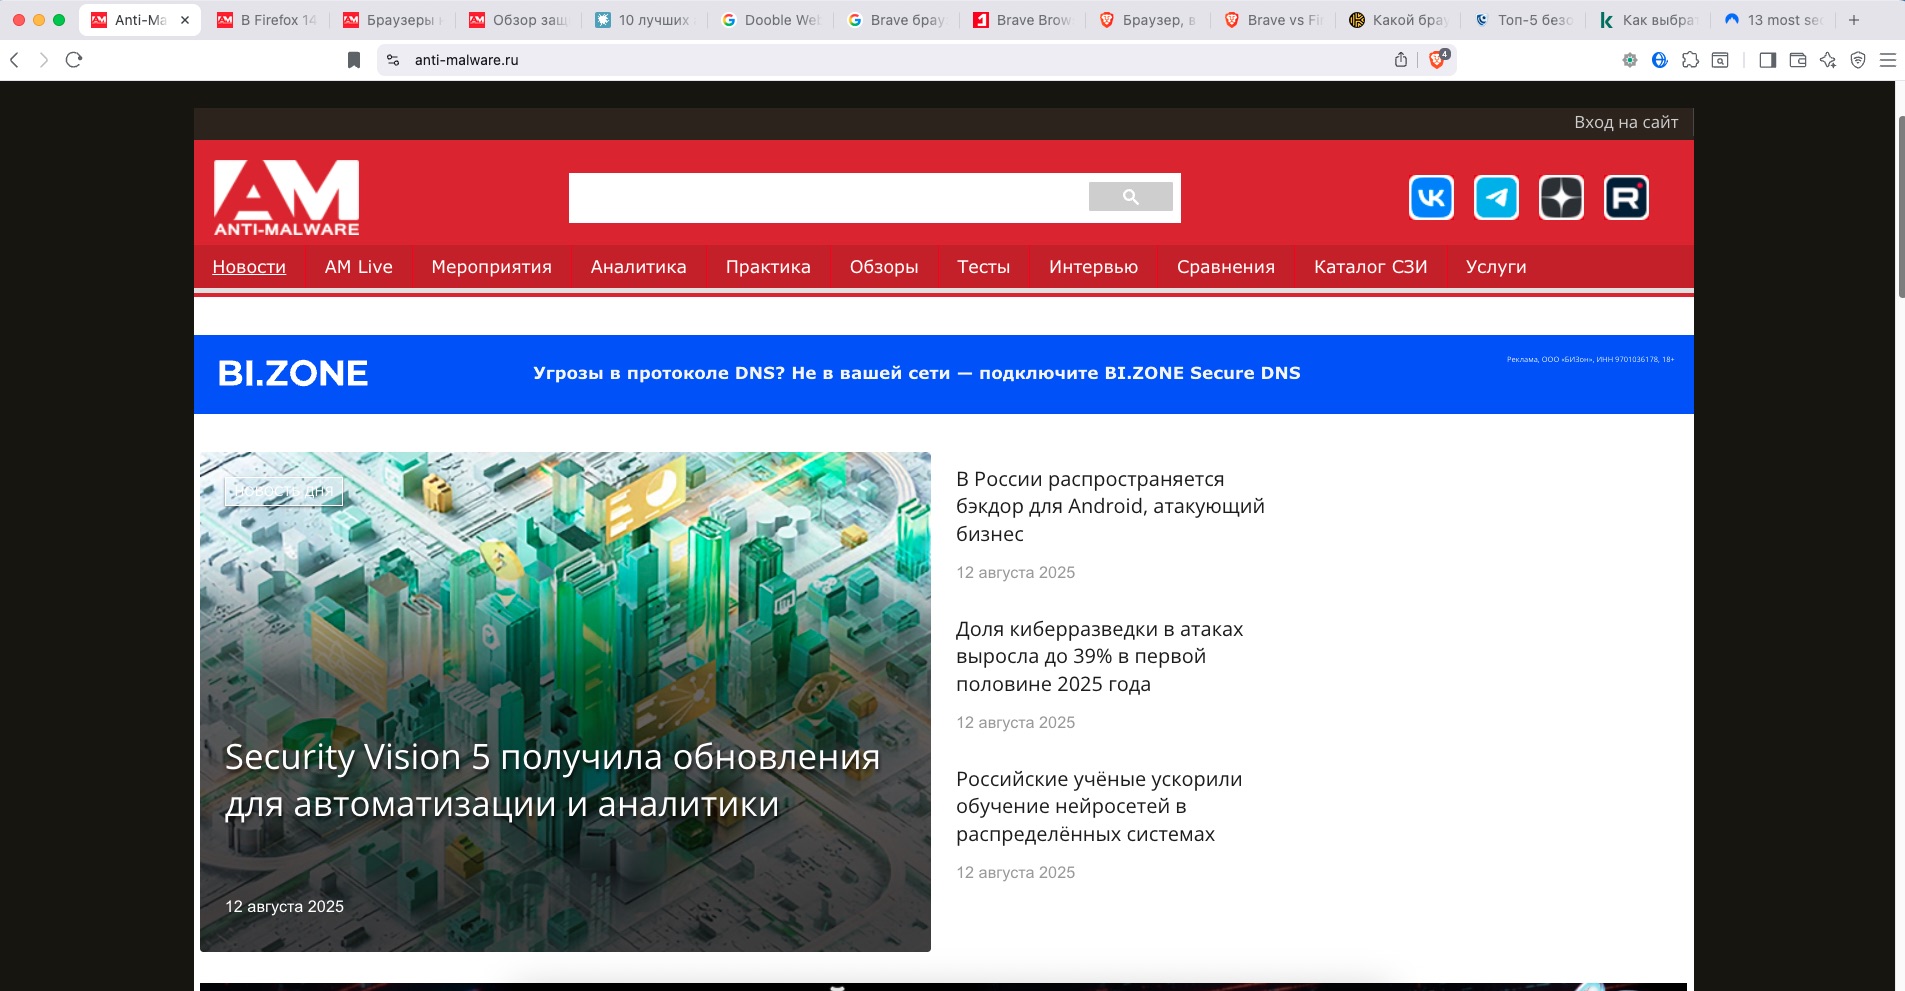Screen dimensions: 1905x991
Task: Submit search with the magnifier button
Action: (x=1131, y=197)
